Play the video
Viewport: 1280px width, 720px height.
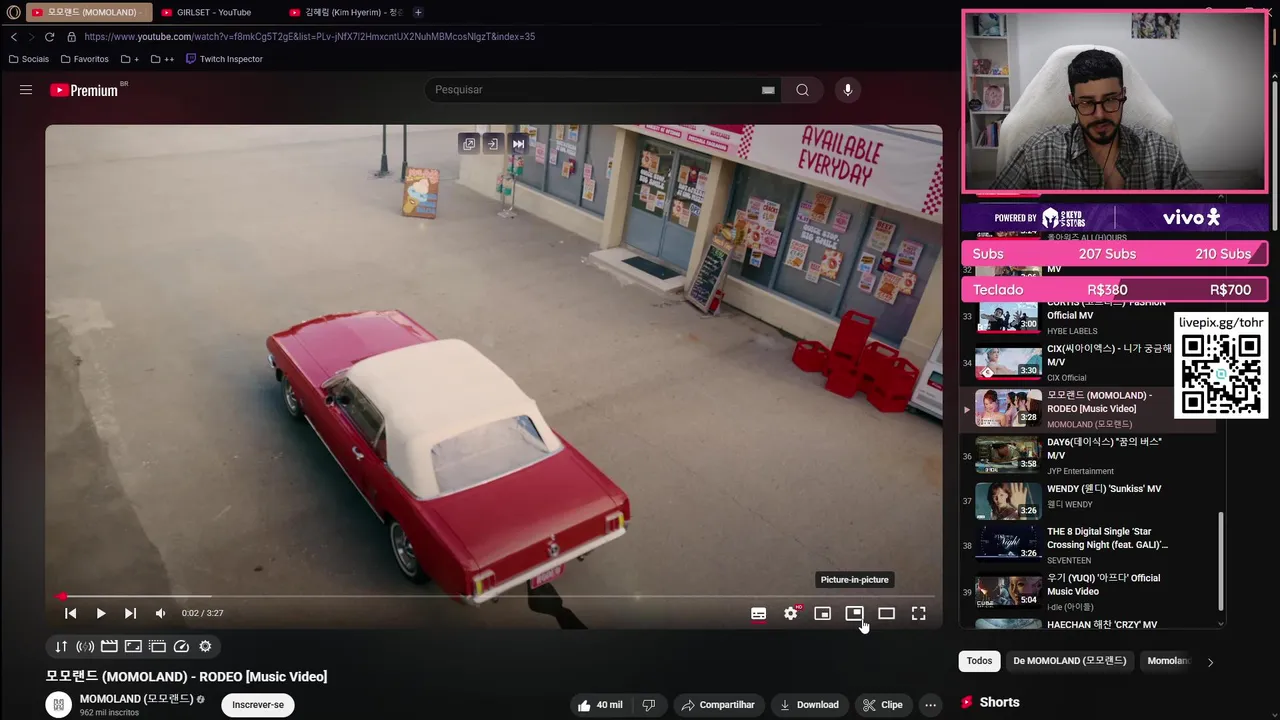tap(101, 613)
